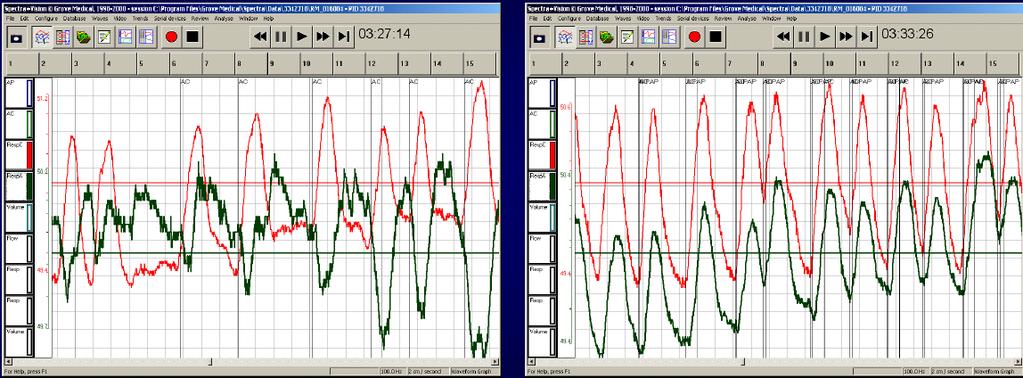Open the Waves menu in left window
Viewport: 1023px width, 378px height.
point(100,18)
